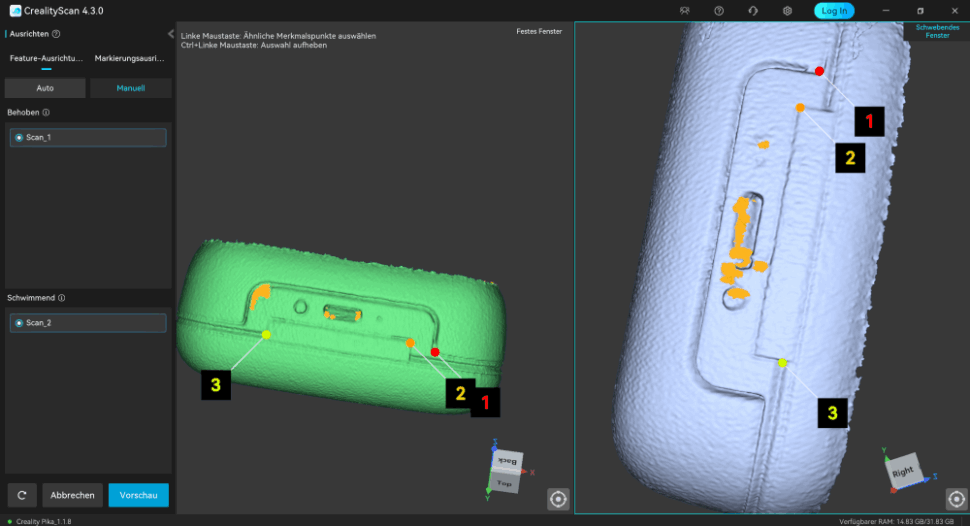Viewport: 970px width, 526px height.
Task: Click the Verfügbarer RAM status text
Action: [x=896, y=522]
